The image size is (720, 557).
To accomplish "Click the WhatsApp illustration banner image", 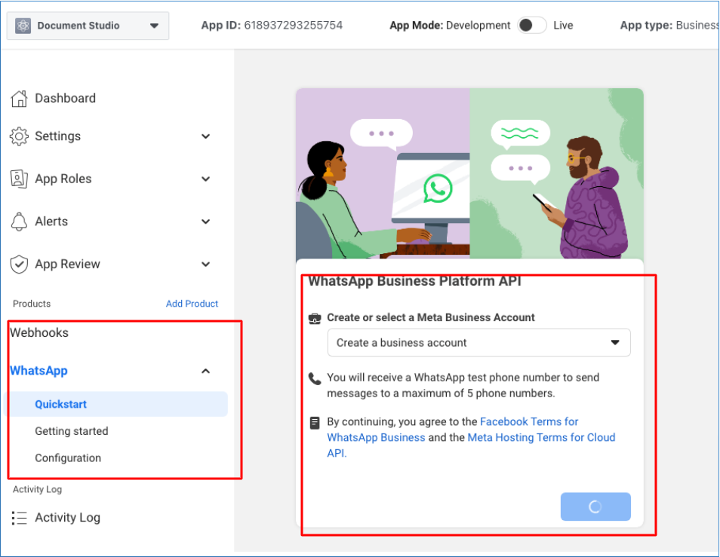I will coord(470,174).
